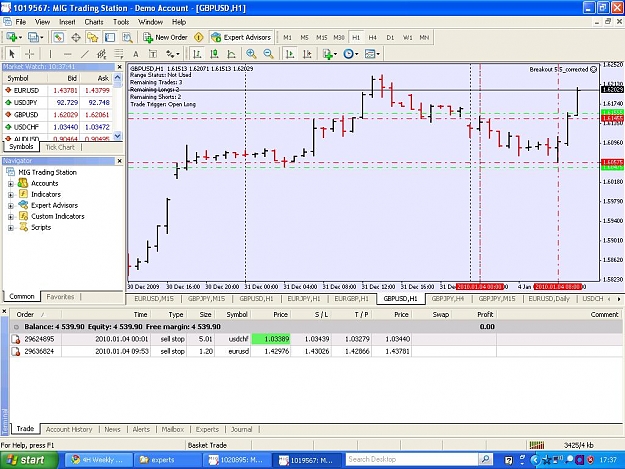Select the Fibonacci retracement tool
The image size is (625, 469).
click(x=119, y=53)
